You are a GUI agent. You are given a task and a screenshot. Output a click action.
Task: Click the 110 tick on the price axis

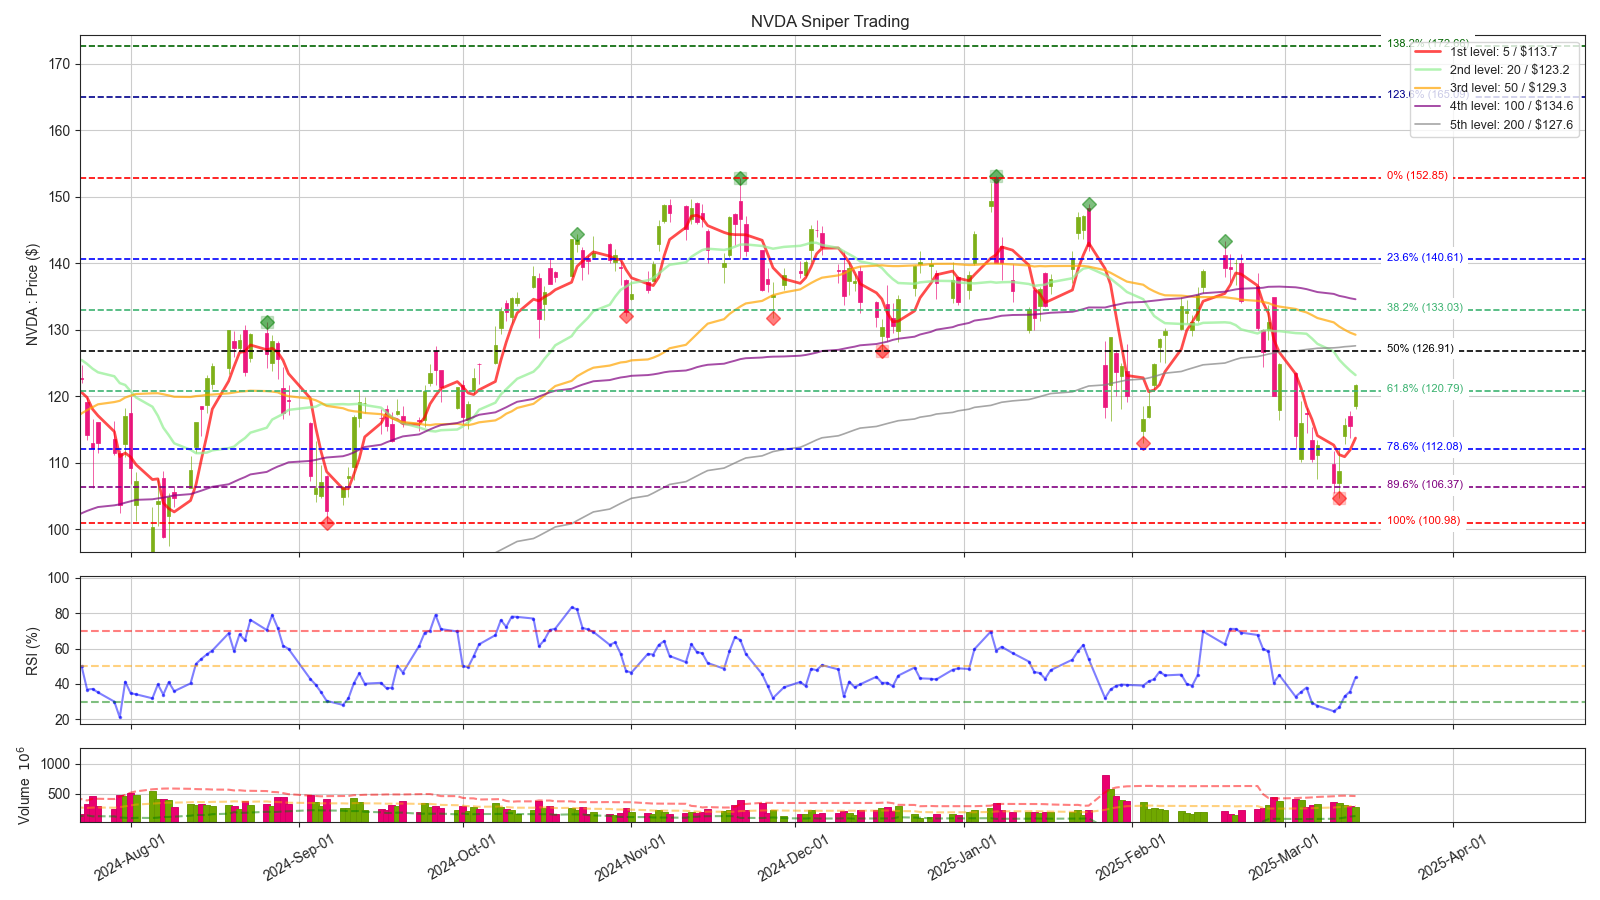click(x=58, y=463)
